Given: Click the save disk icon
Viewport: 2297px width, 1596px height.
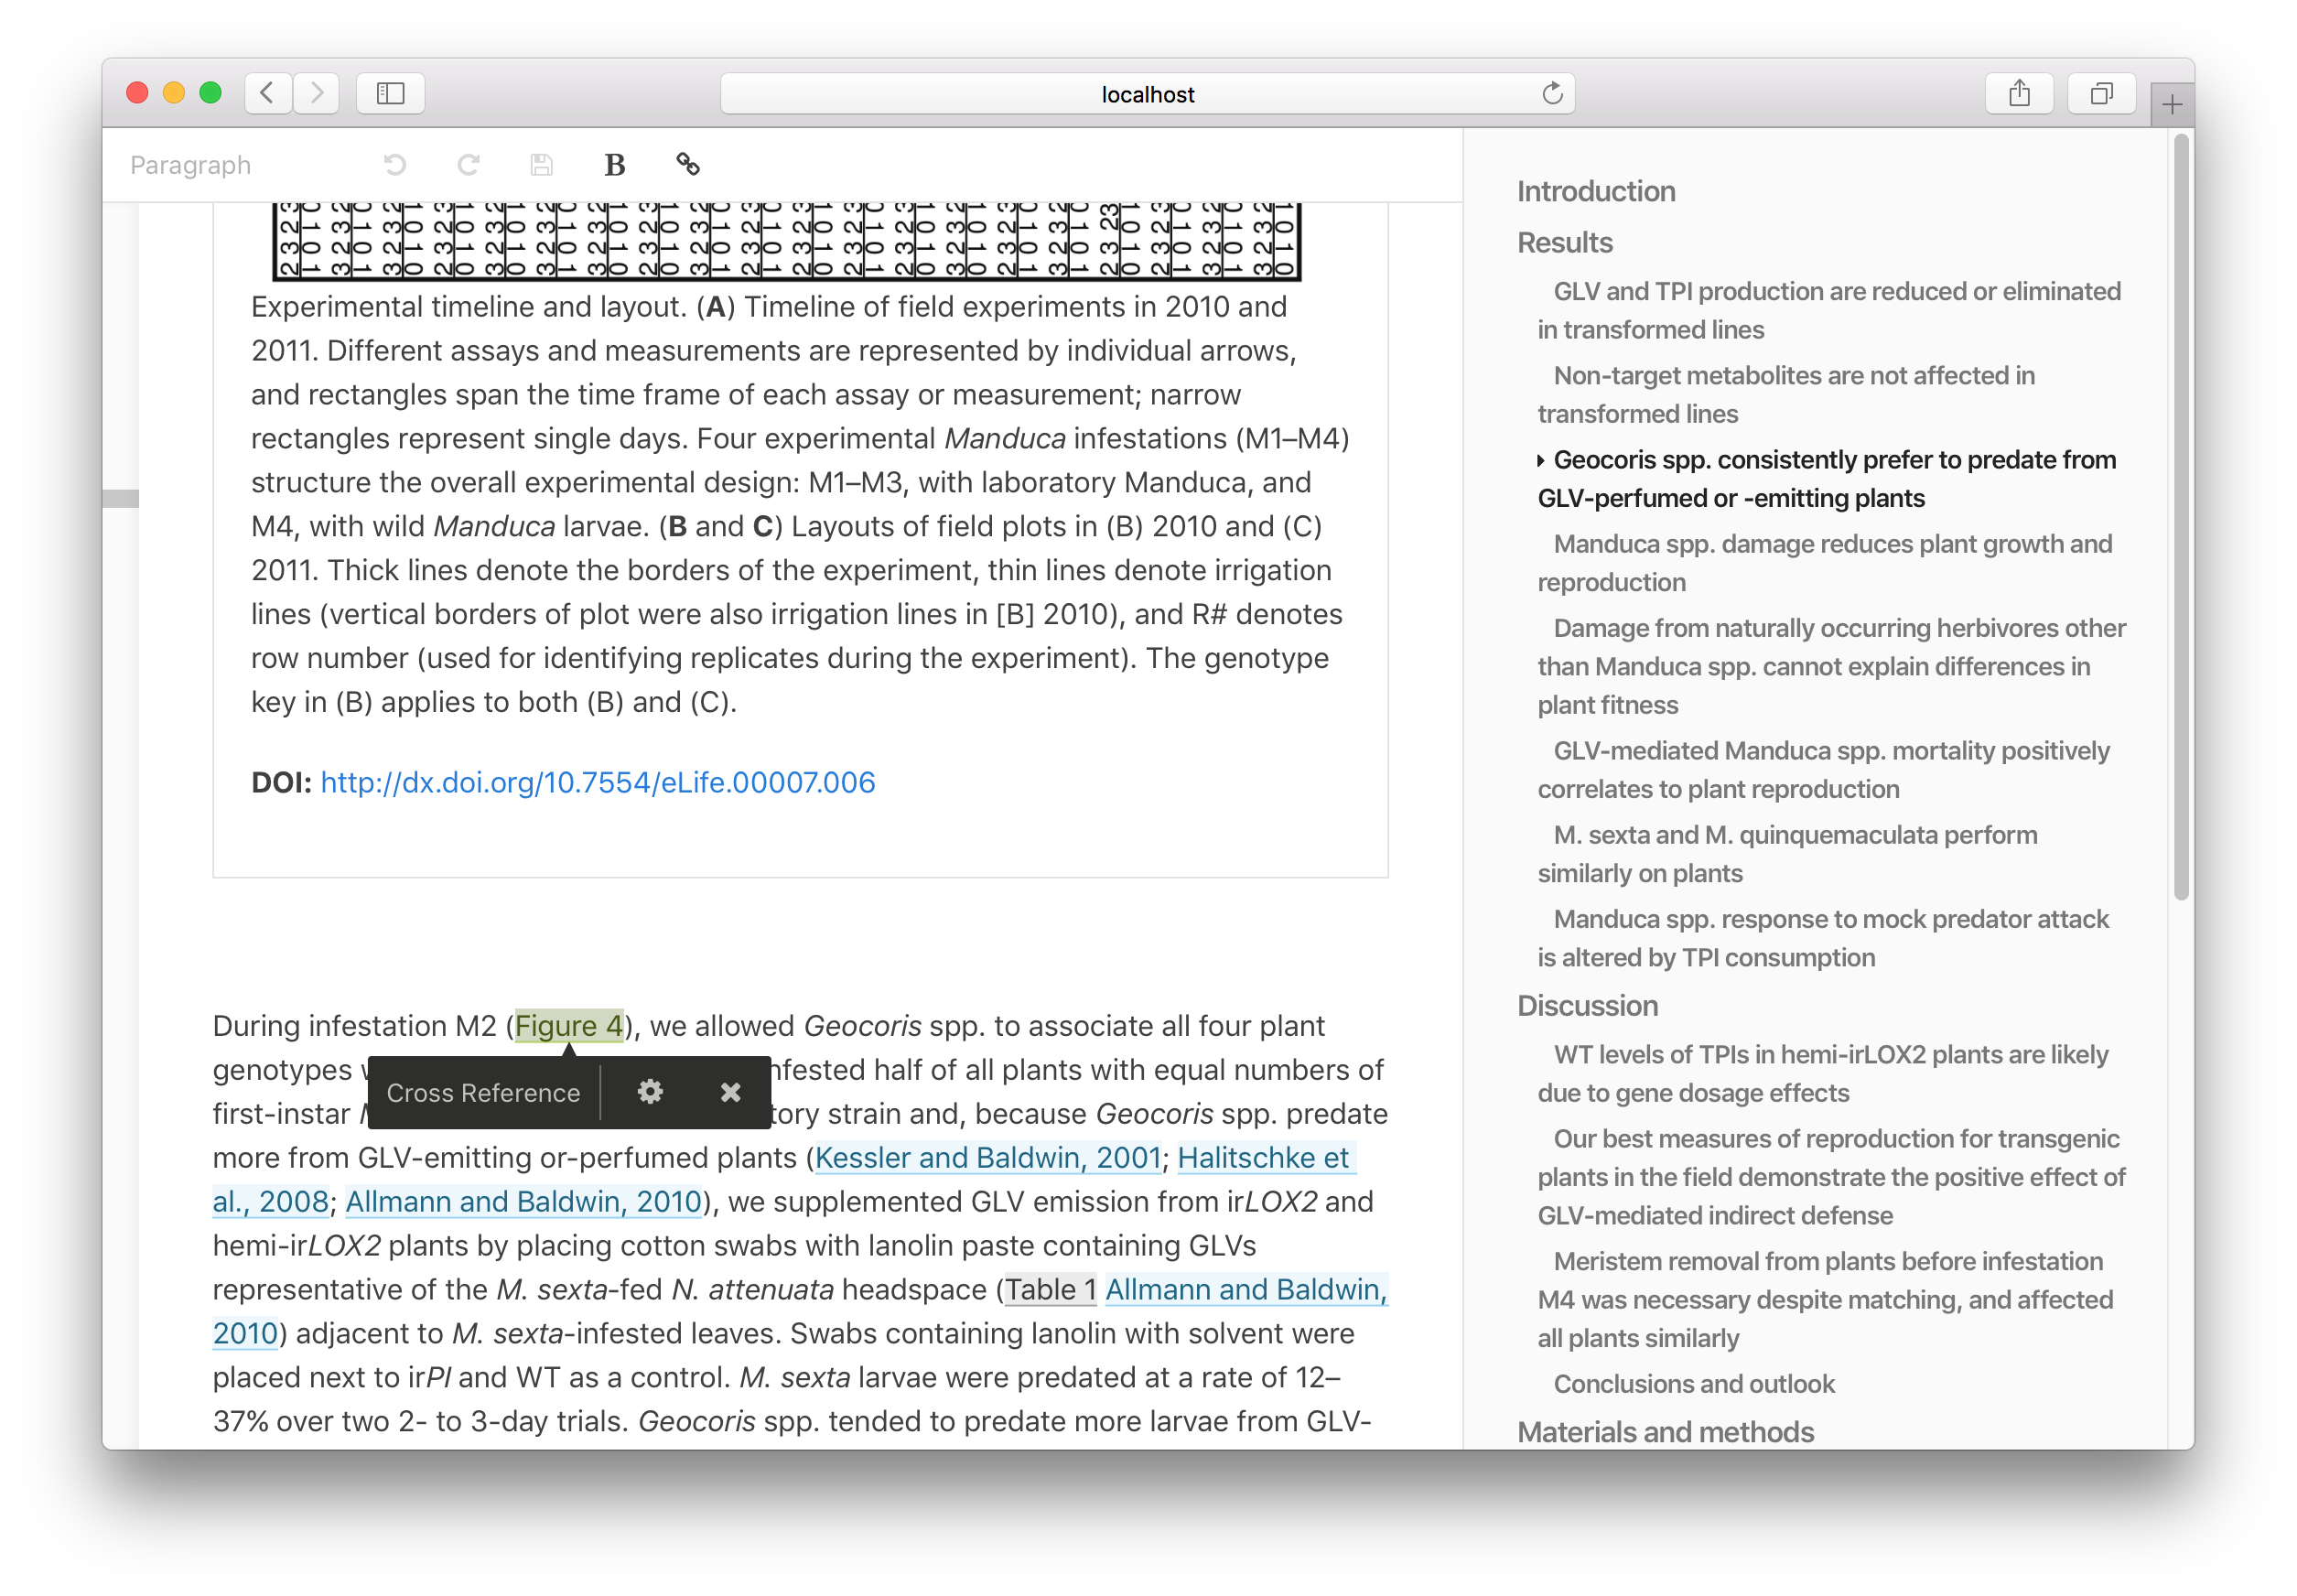Looking at the screenshot, I should pos(541,165).
